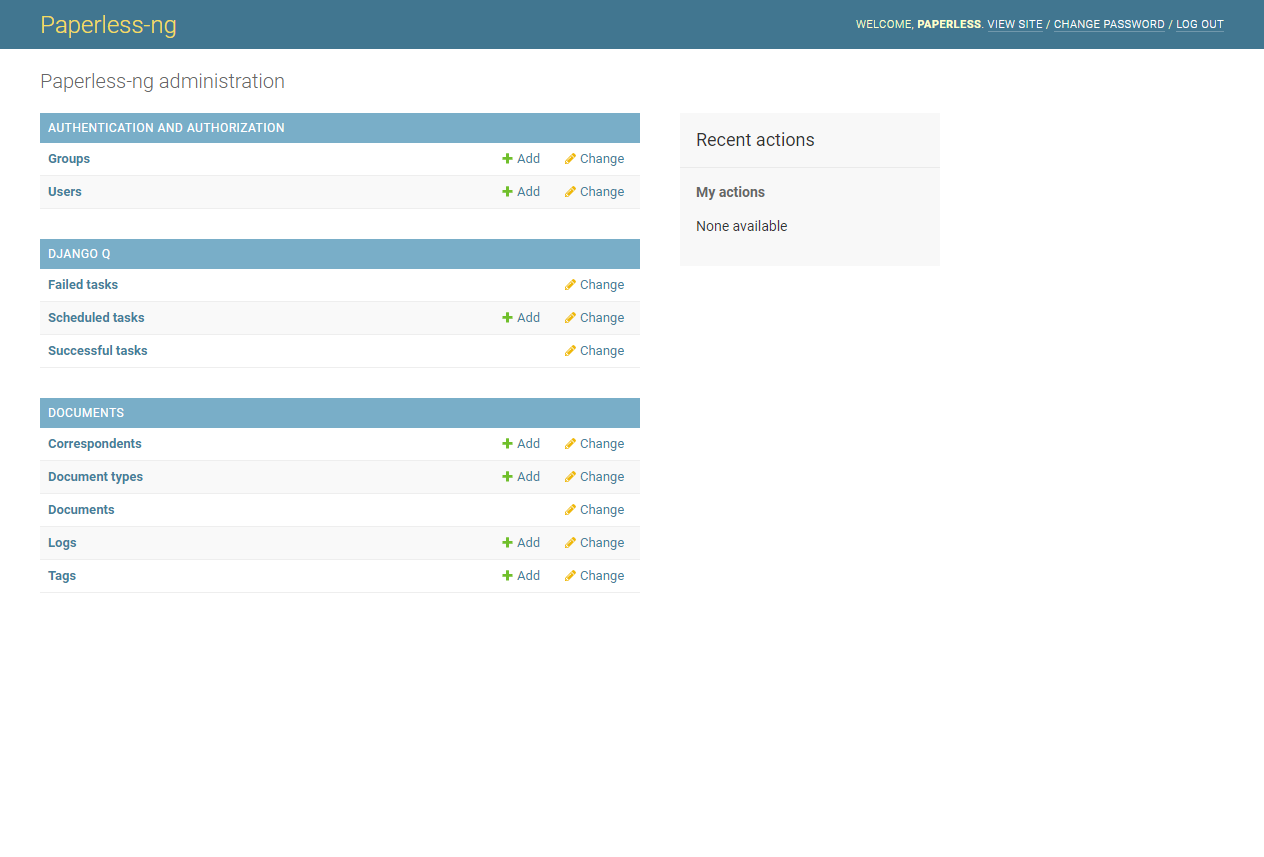Click Change link for Successful tasks
The height and width of the screenshot is (857, 1264).
click(x=601, y=351)
